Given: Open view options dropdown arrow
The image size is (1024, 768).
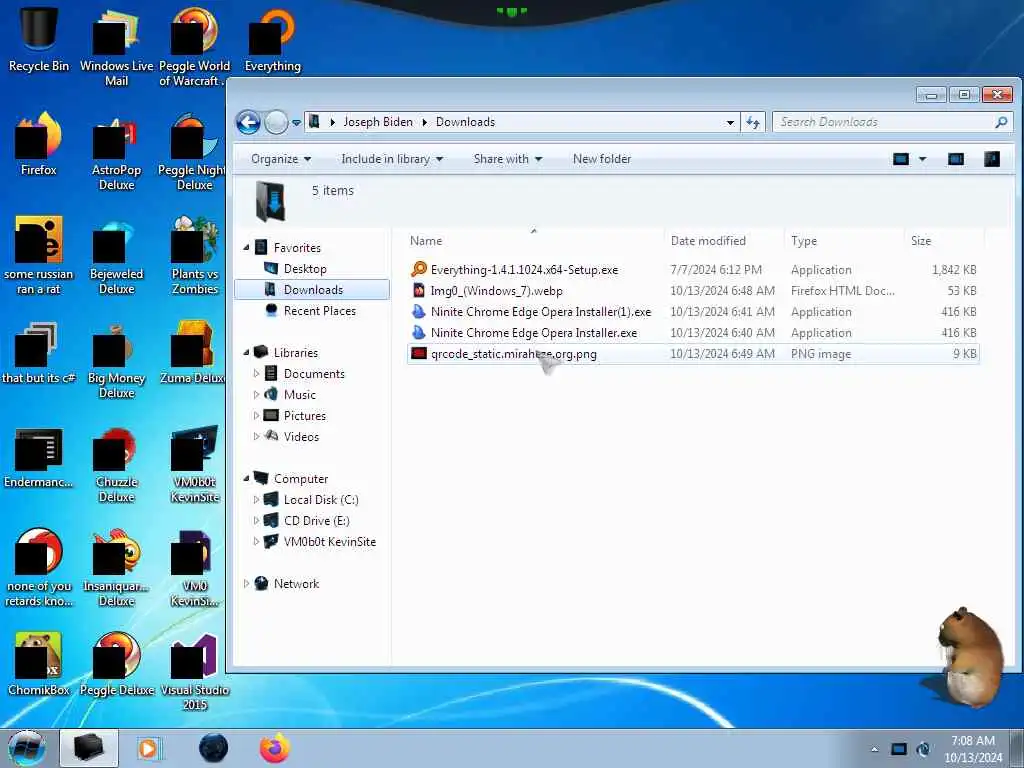Looking at the screenshot, I should (x=923, y=159).
